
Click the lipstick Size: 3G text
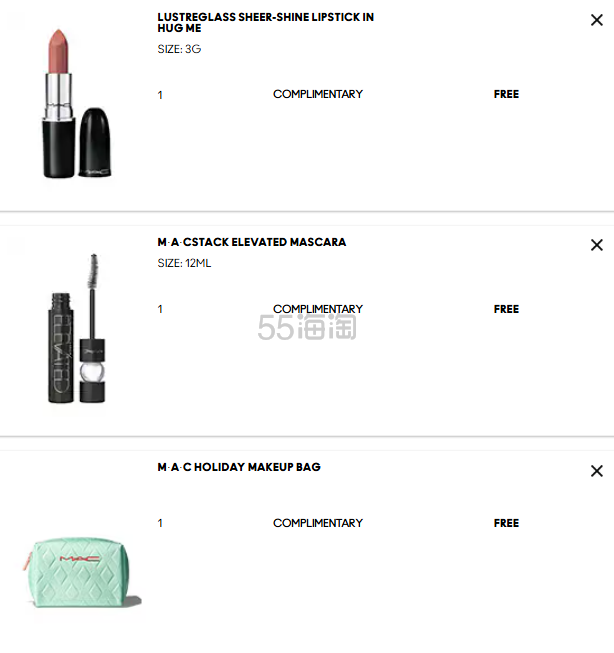pyautogui.click(x=179, y=49)
